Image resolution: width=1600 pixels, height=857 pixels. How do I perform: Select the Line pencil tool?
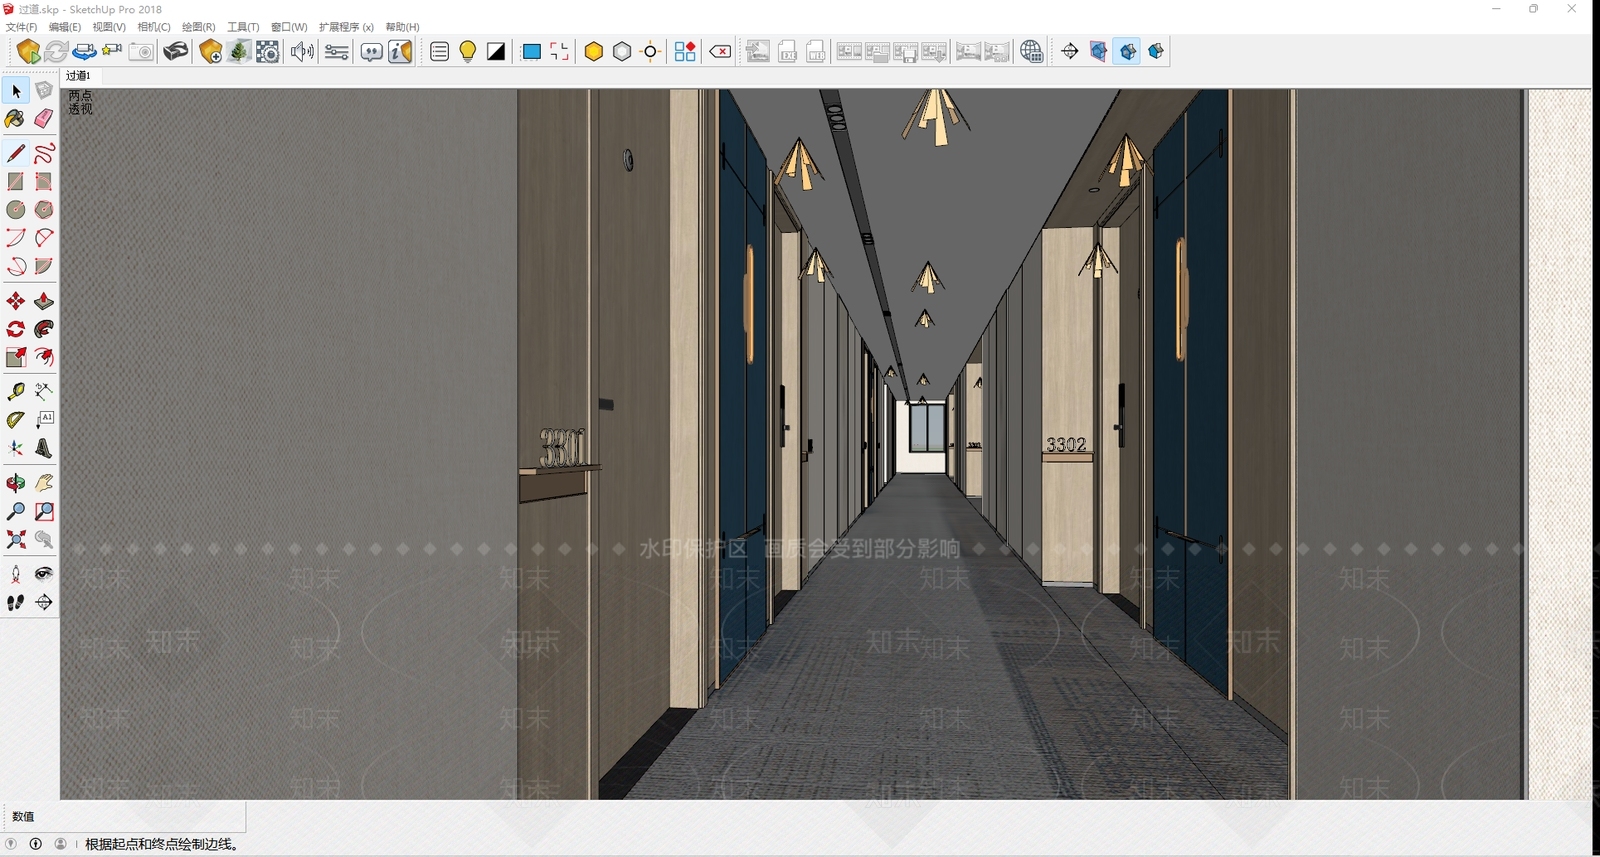(x=16, y=153)
